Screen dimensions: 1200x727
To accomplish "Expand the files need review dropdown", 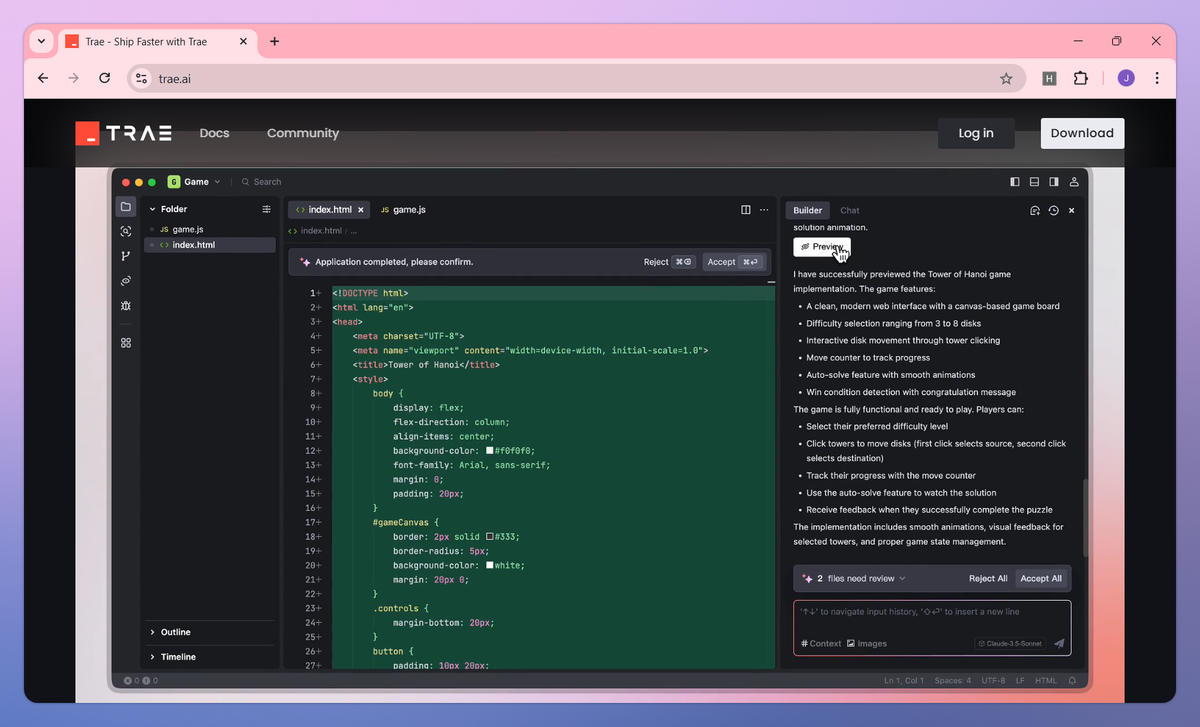I will click(x=854, y=578).
